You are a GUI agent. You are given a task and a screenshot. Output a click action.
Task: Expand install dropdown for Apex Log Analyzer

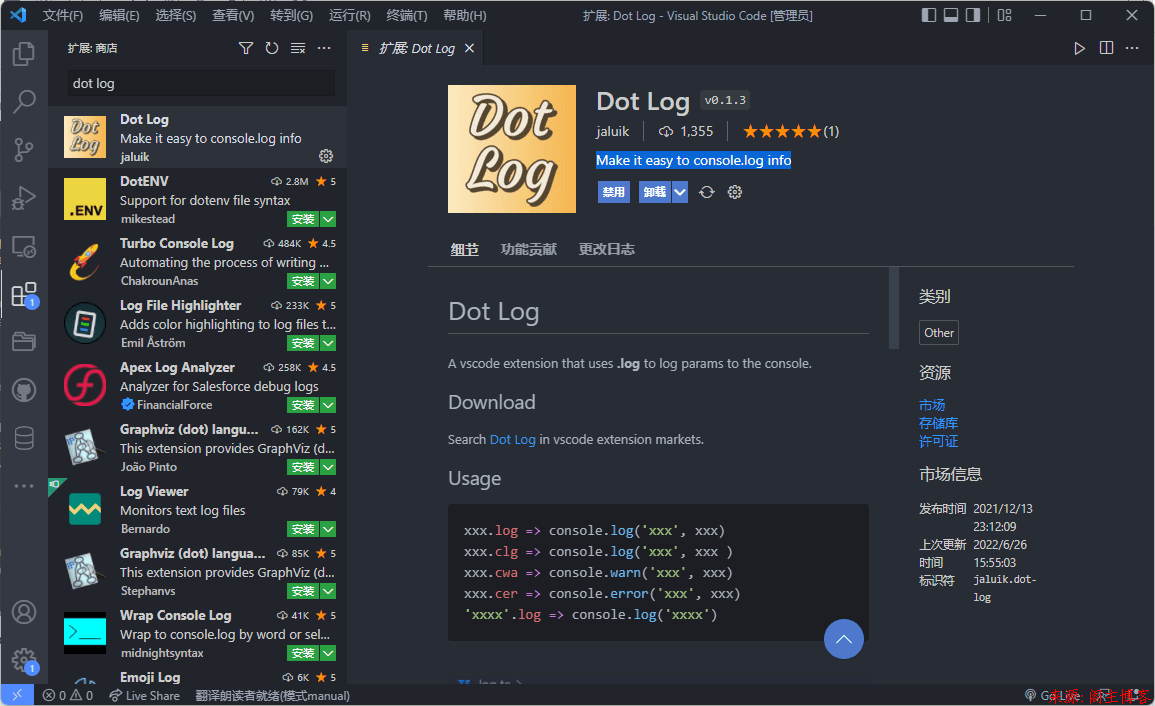pyautogui.click(x=329, y=405)
